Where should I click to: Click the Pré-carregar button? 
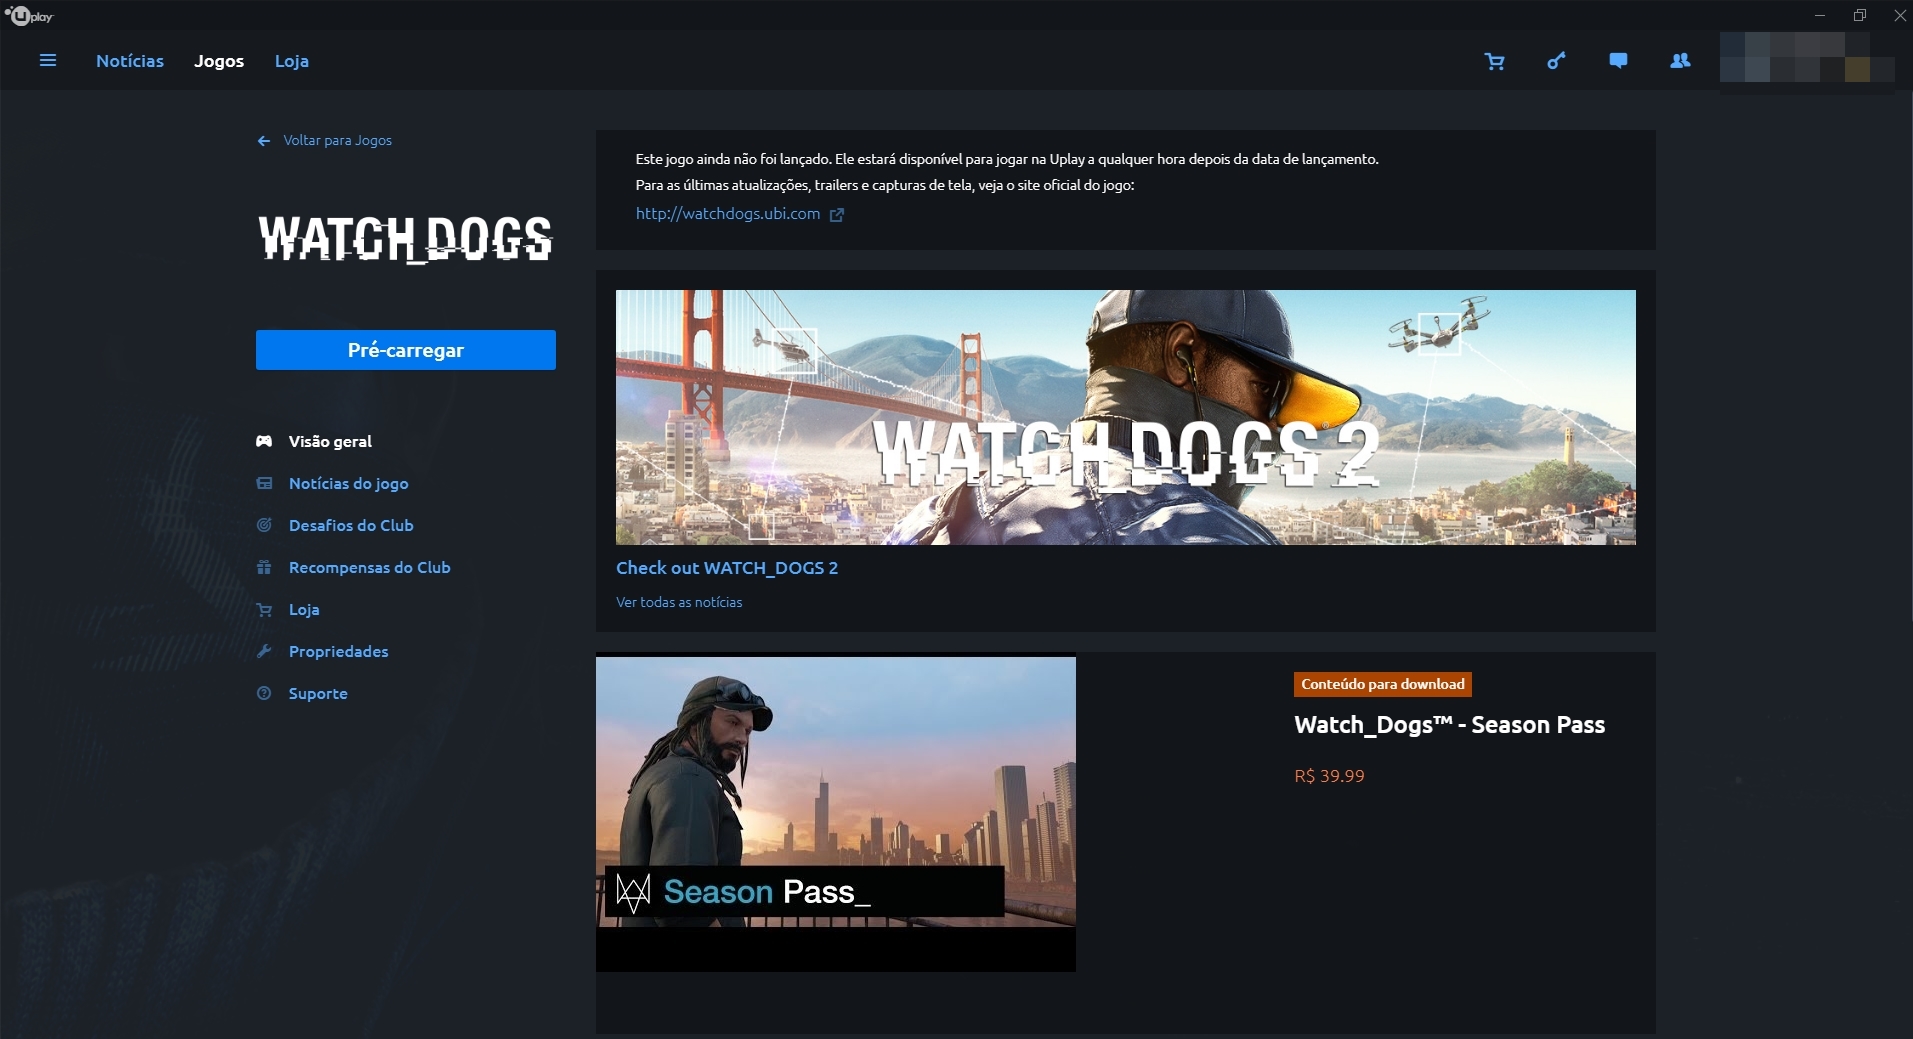point(406,350)
